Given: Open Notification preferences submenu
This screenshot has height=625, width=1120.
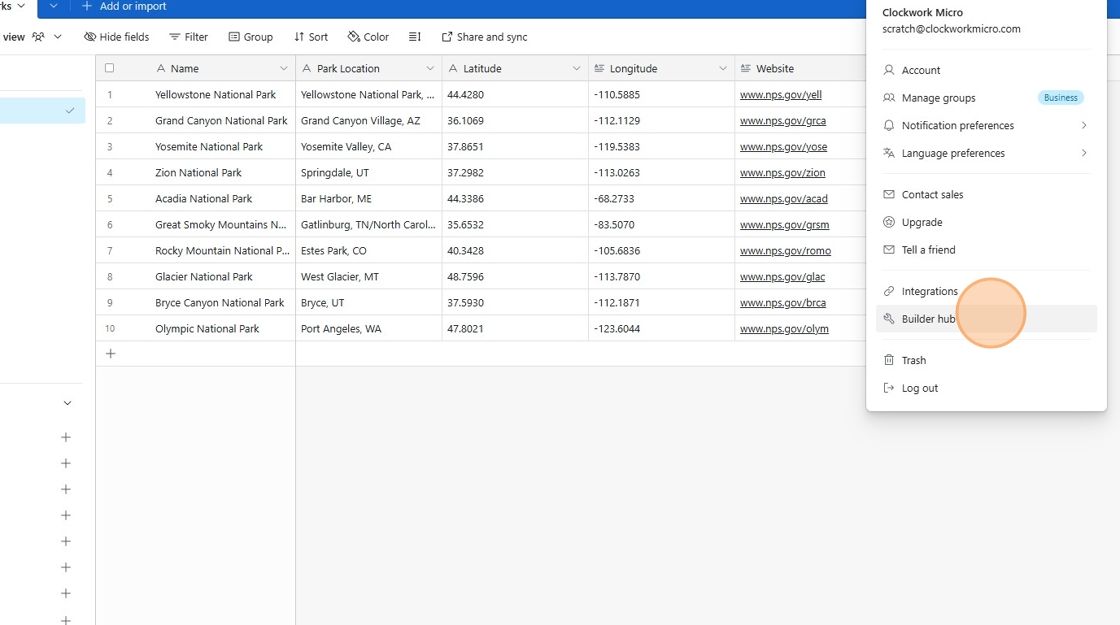Looking at the screenshot, I should [x=986, y=126].
